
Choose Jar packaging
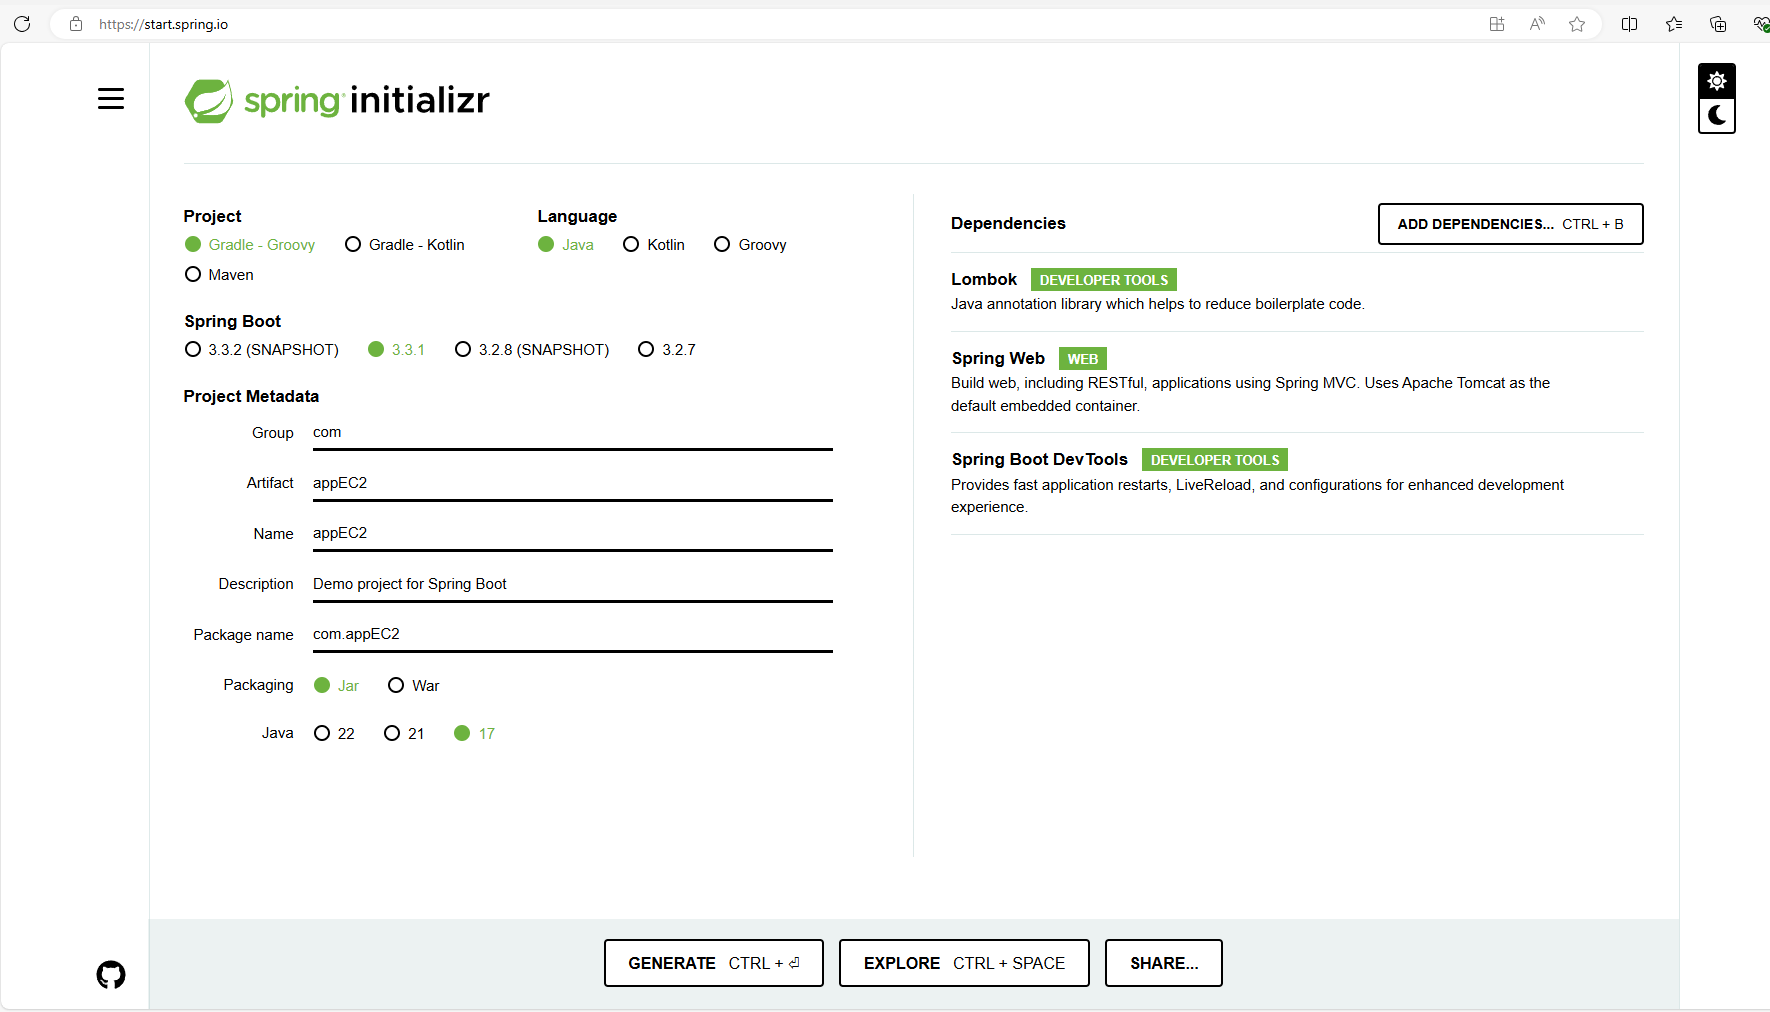(x=337, y=686)
